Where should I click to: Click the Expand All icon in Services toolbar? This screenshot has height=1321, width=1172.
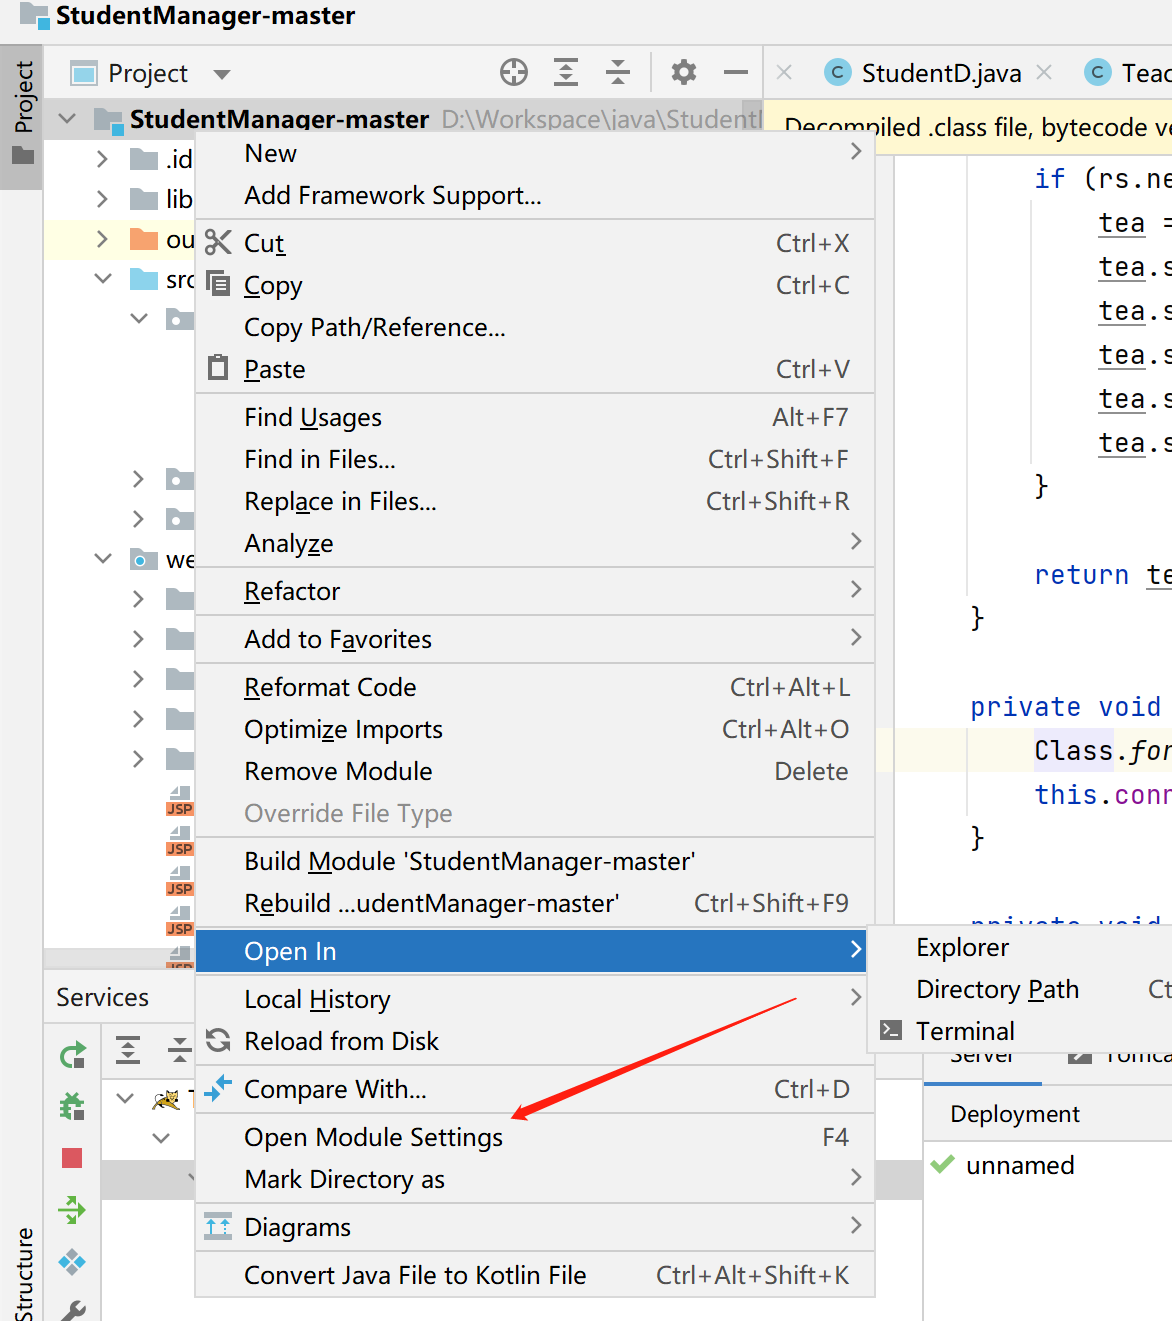click(x=128, y=1050)
